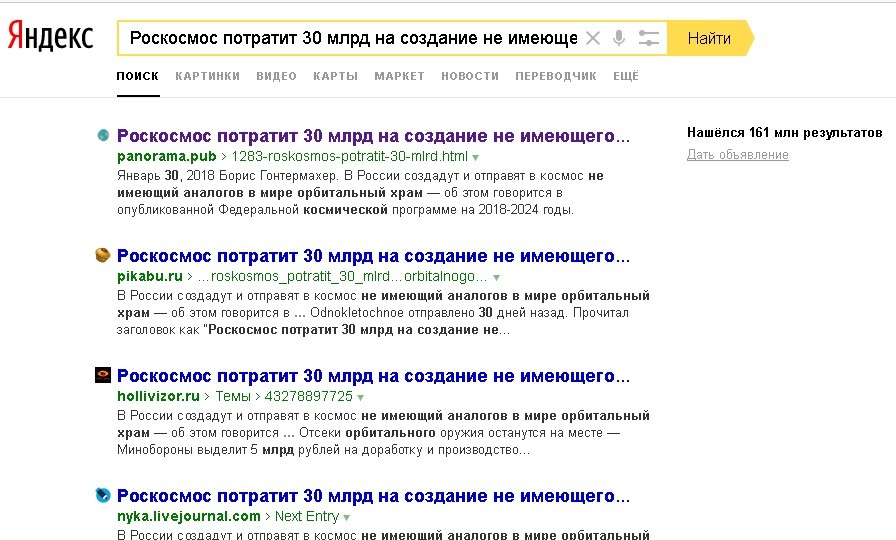The width and height of the screenshot is (896, 540).
Task: Click snippet text 'Odnokletochnoe отправлено 30 дней назад'
Action: 439,313
